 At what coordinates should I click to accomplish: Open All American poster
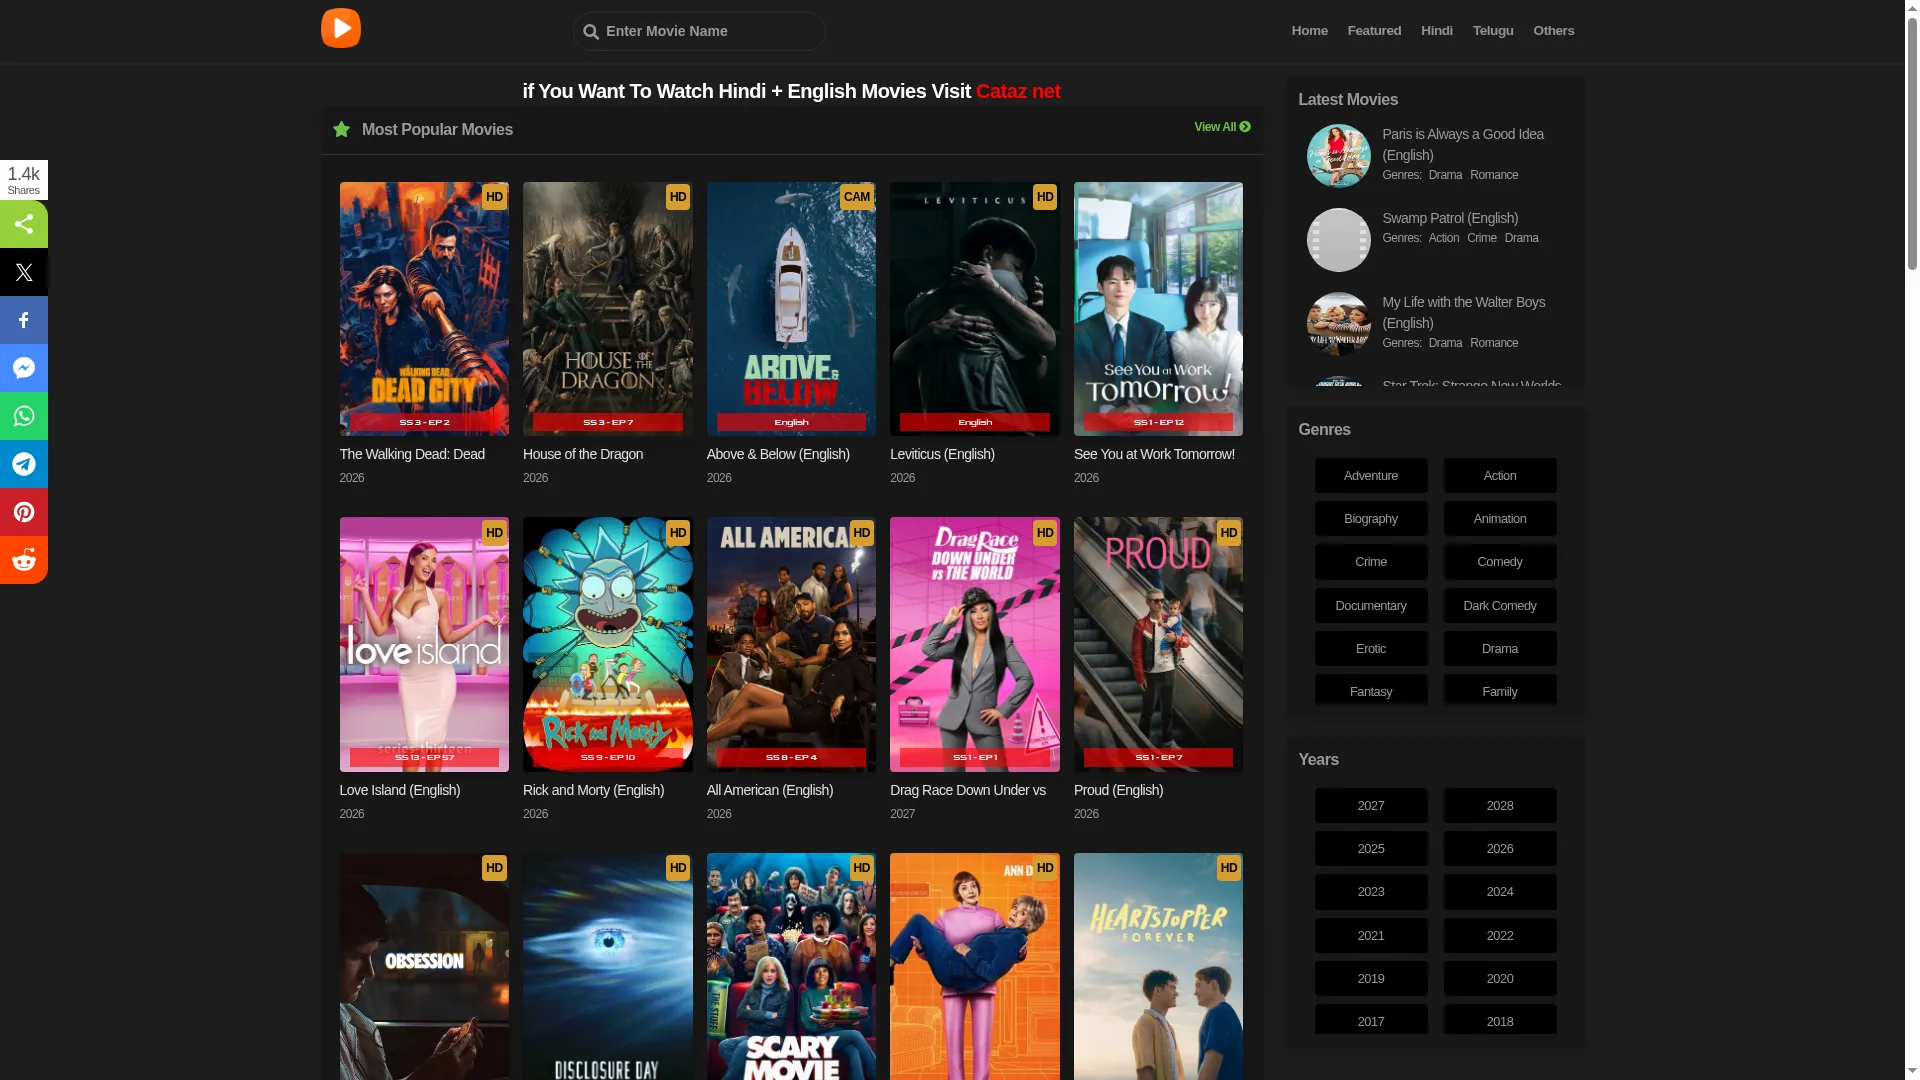pos(791,644)
